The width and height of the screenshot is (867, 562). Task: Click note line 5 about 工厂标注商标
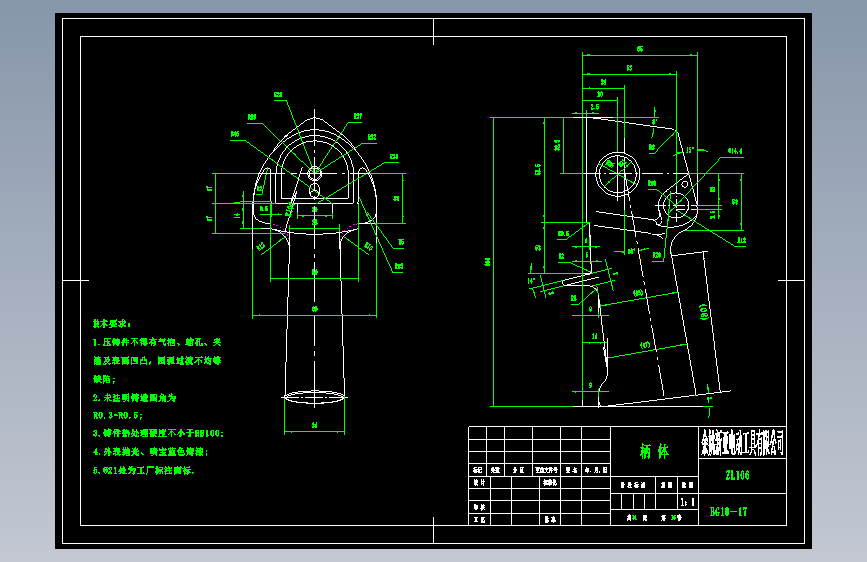click(x=144, y=471)
